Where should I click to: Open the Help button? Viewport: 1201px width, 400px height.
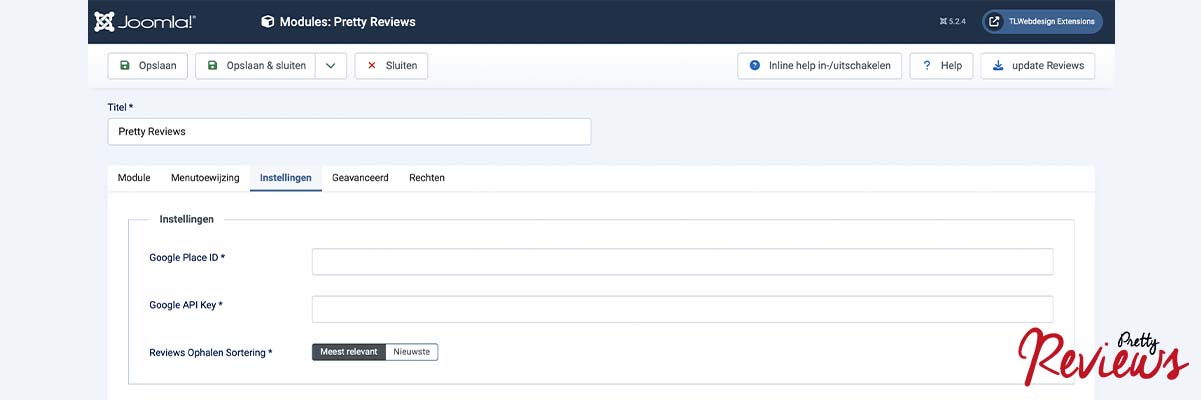(x=941, y=66)
